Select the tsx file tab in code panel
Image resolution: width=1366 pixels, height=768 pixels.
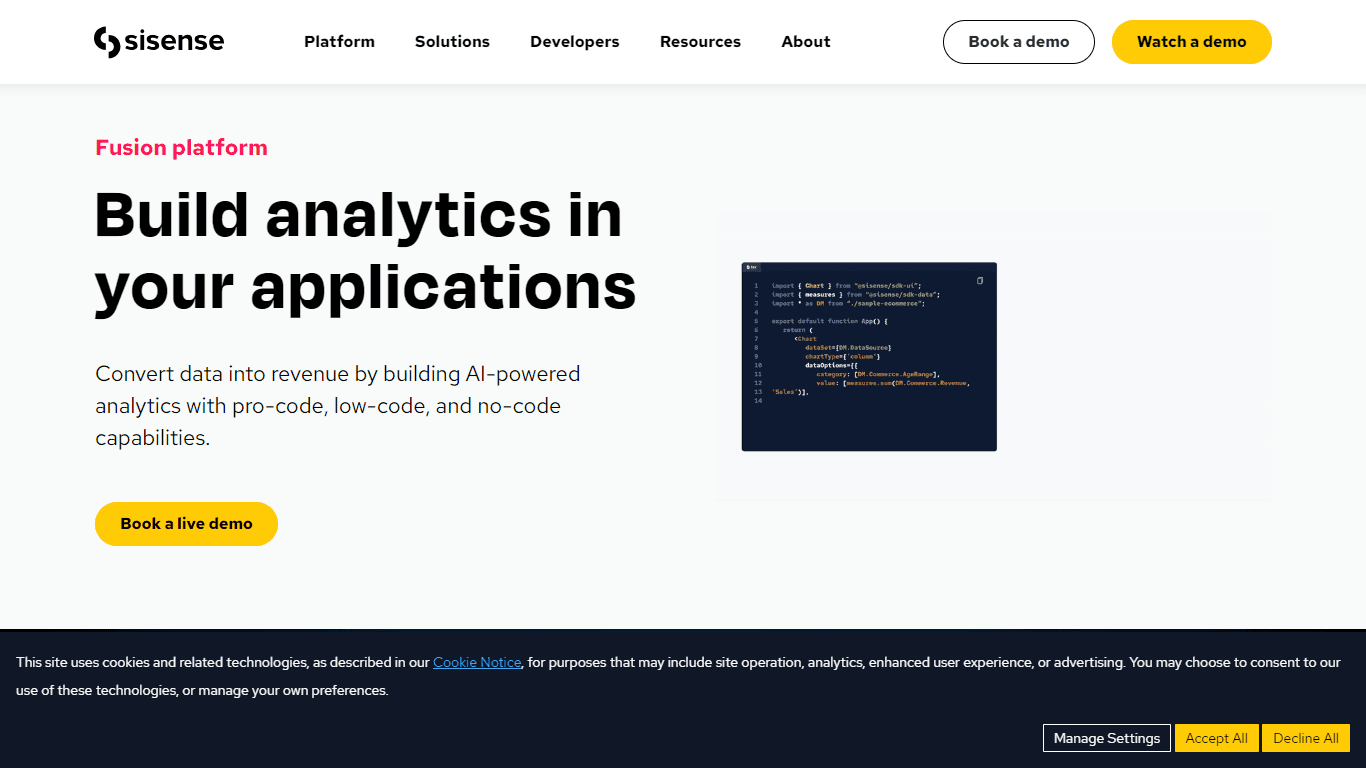coord(752,267)
